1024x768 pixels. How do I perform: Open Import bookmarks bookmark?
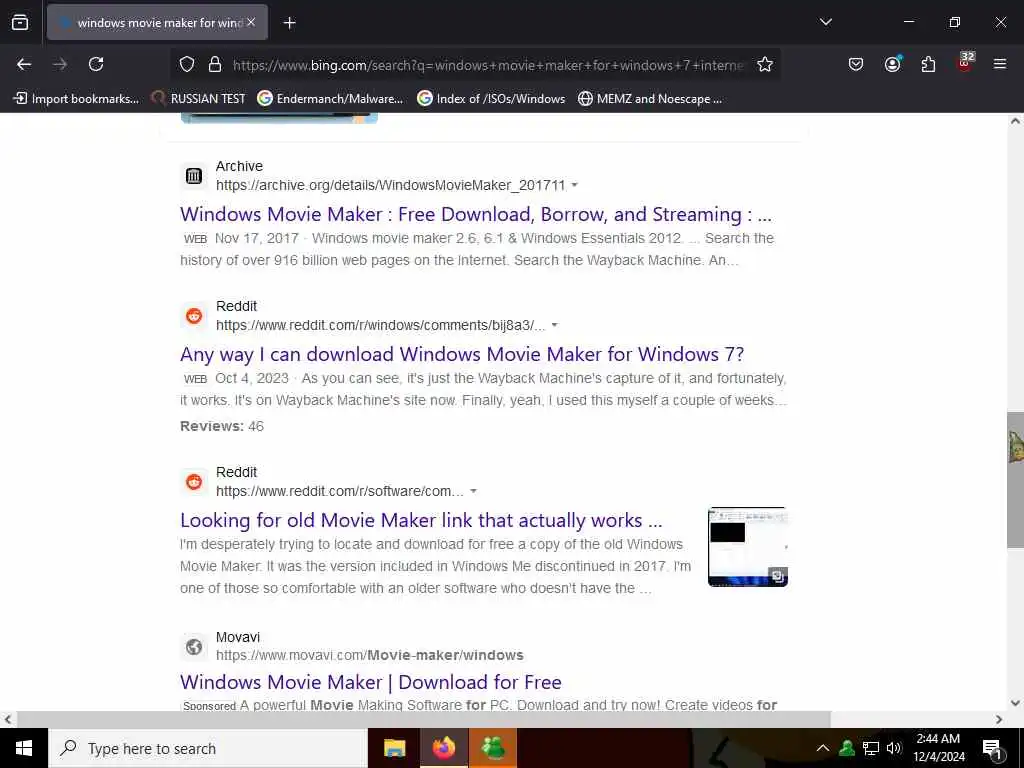[x=77, y=99]
